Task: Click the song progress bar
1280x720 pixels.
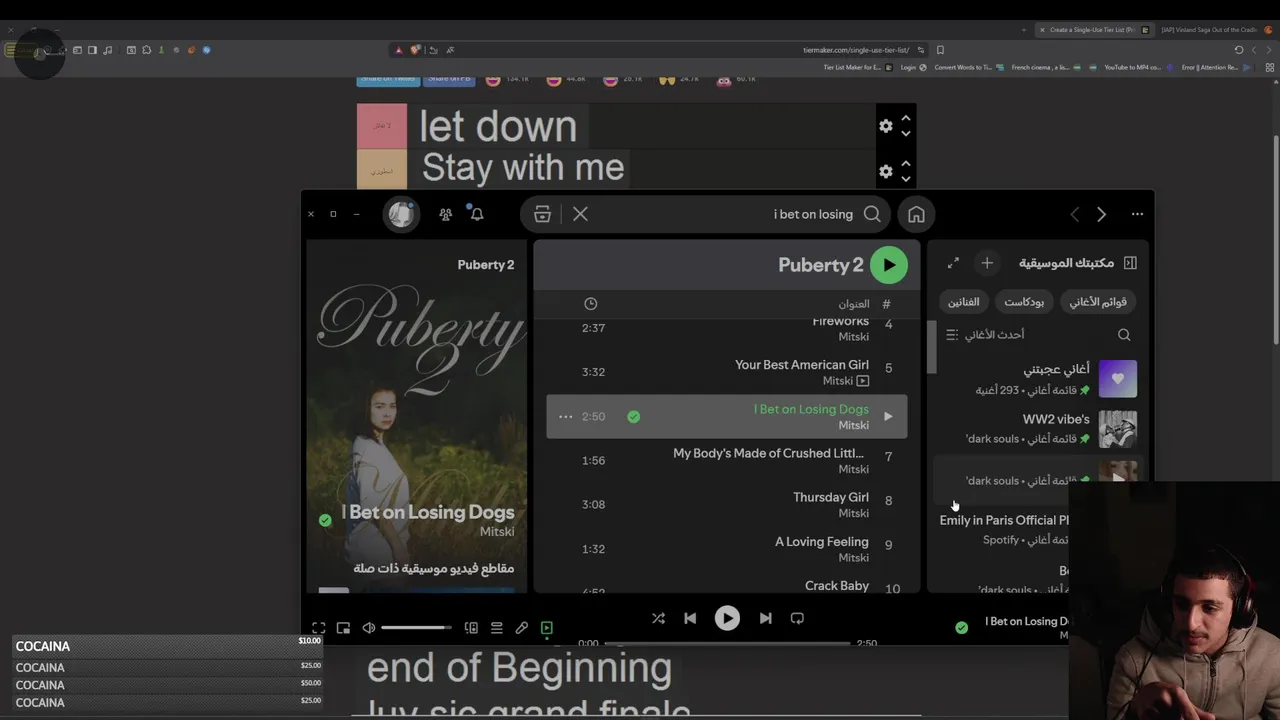Action: tap(727, 643)
